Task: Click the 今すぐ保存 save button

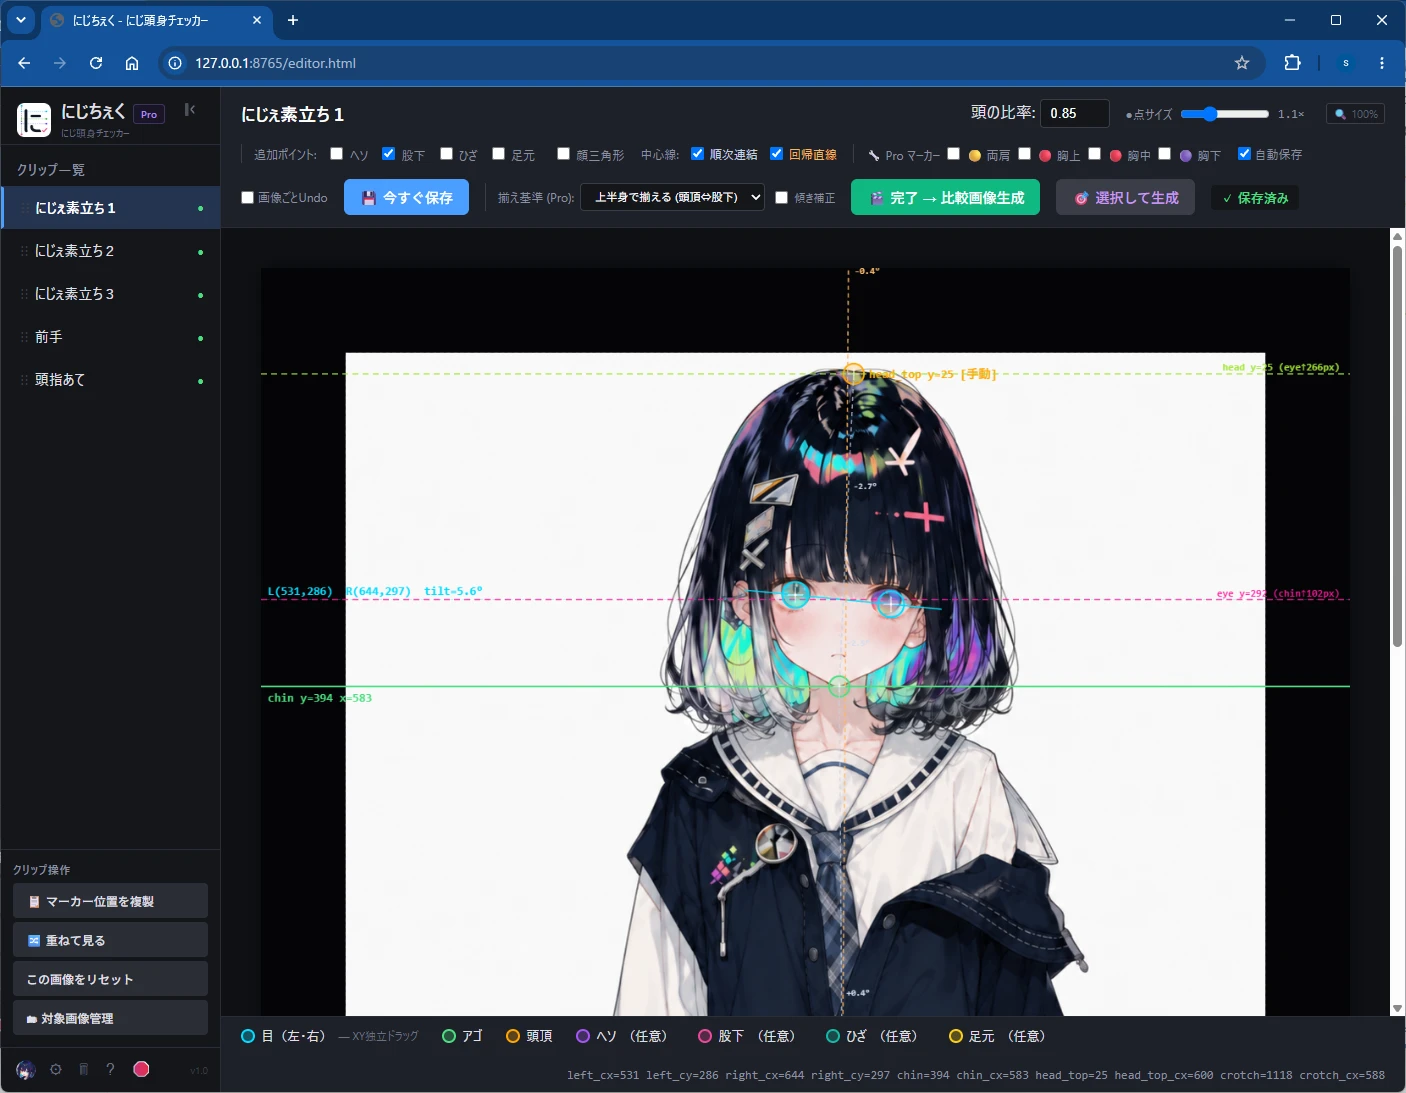Action: [x=406, y=198]
